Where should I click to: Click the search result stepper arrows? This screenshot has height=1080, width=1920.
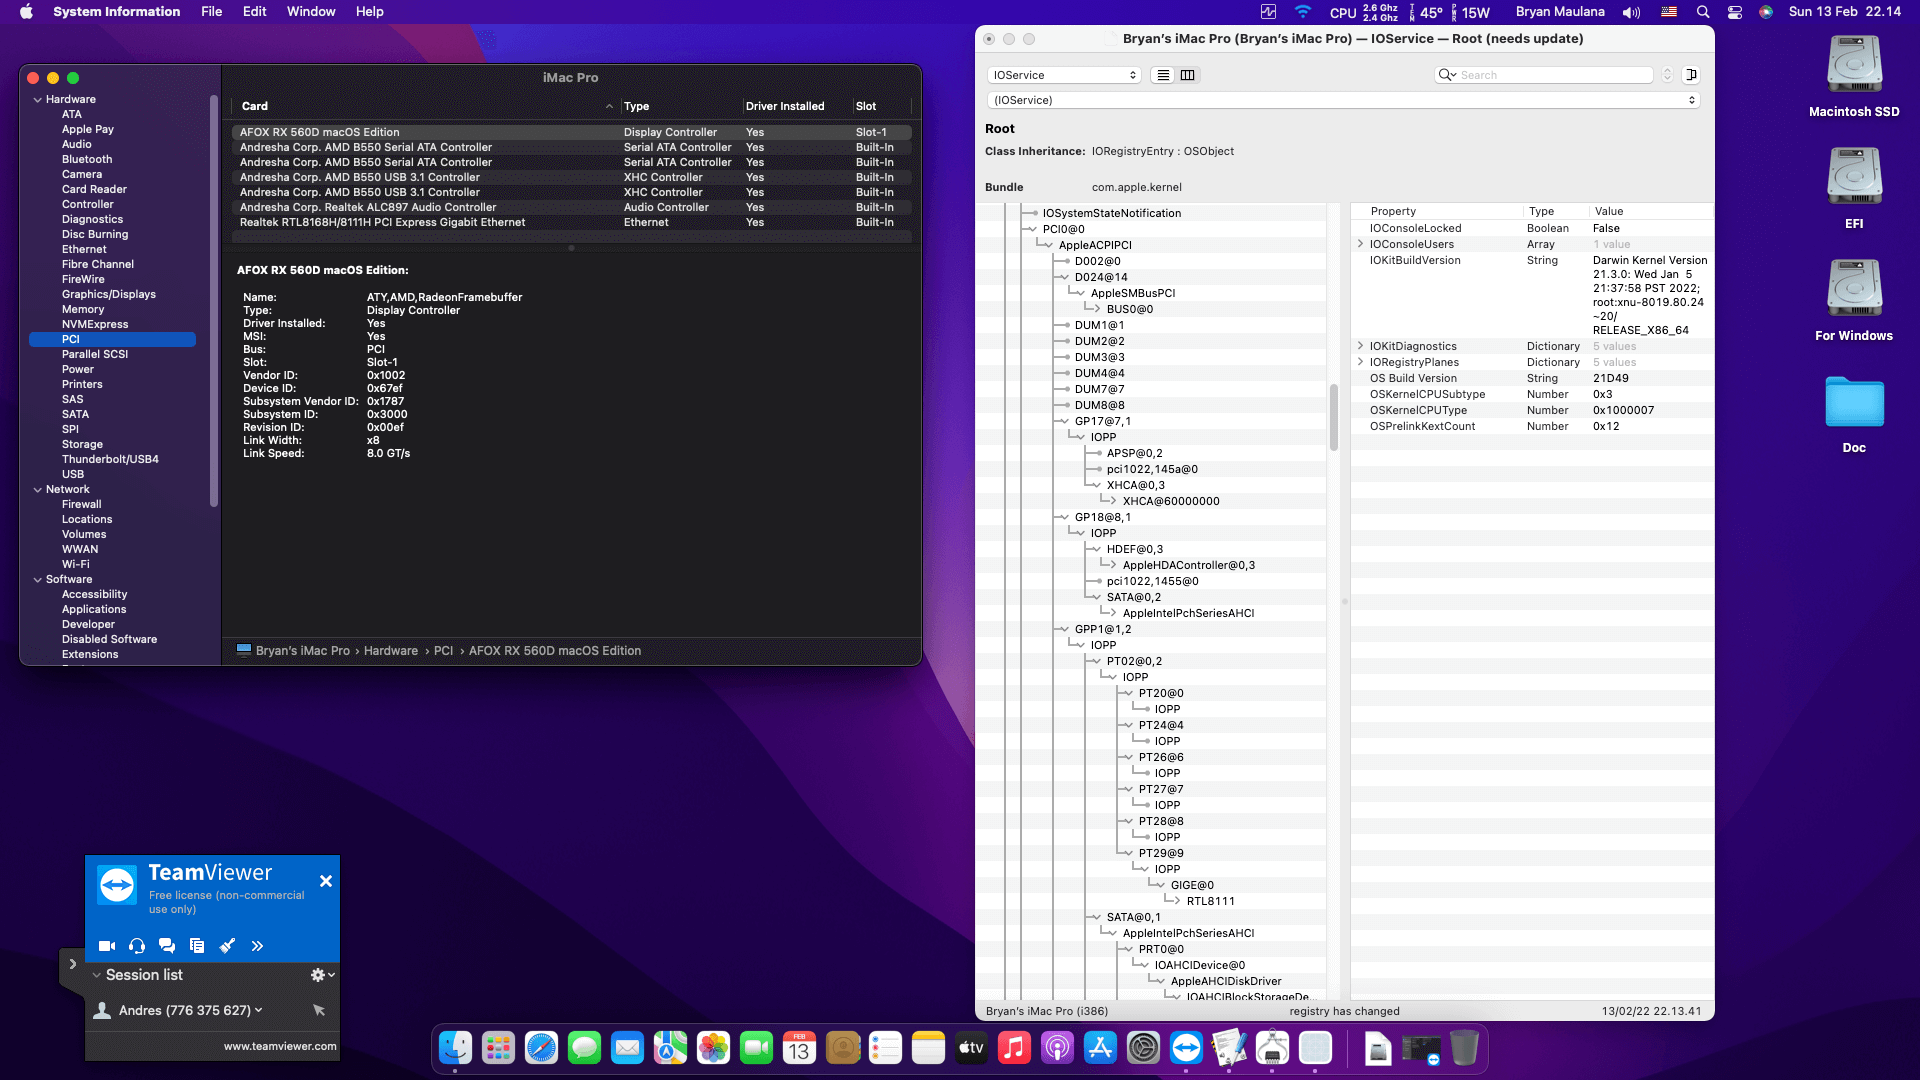click(x=1667, y=75)
